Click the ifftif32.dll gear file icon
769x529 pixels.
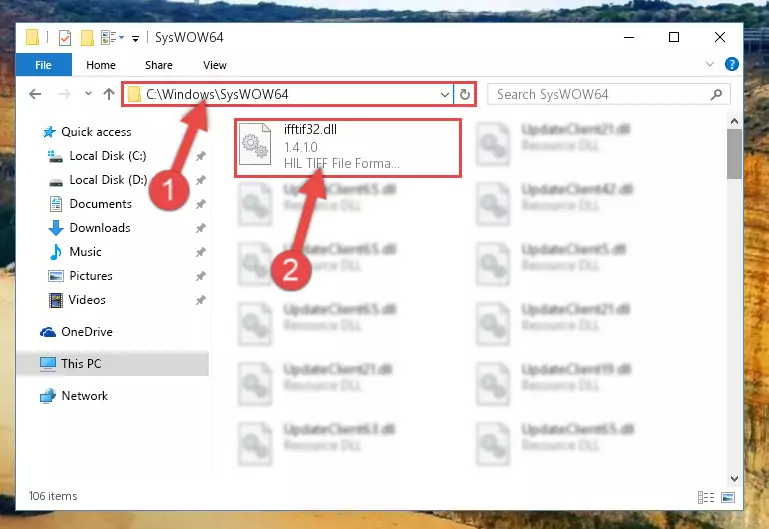[x=255, y=144]
